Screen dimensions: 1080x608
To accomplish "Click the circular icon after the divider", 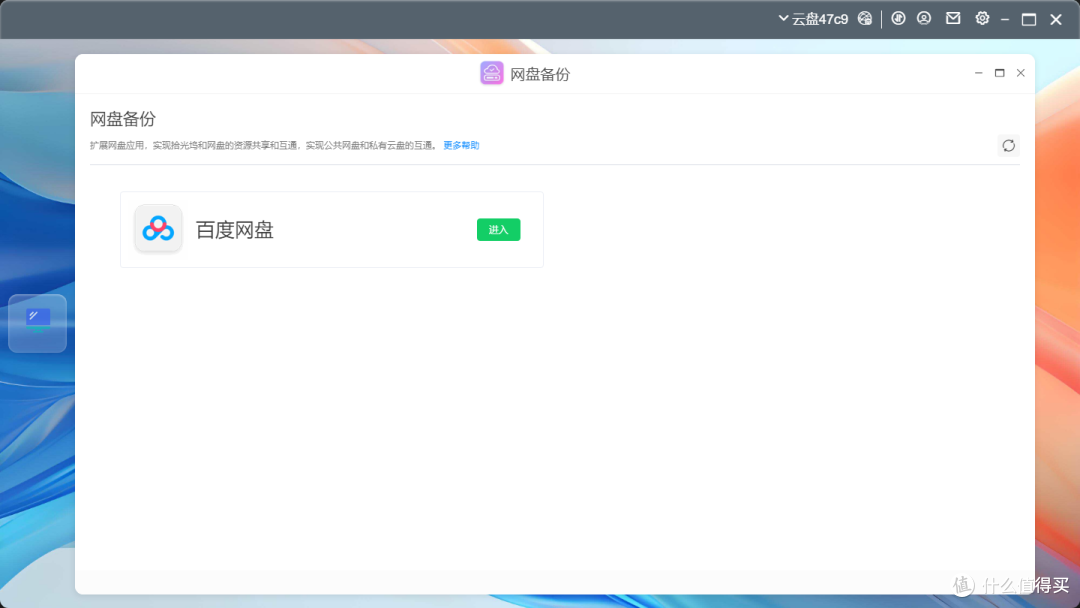I will tap(898, 19).
